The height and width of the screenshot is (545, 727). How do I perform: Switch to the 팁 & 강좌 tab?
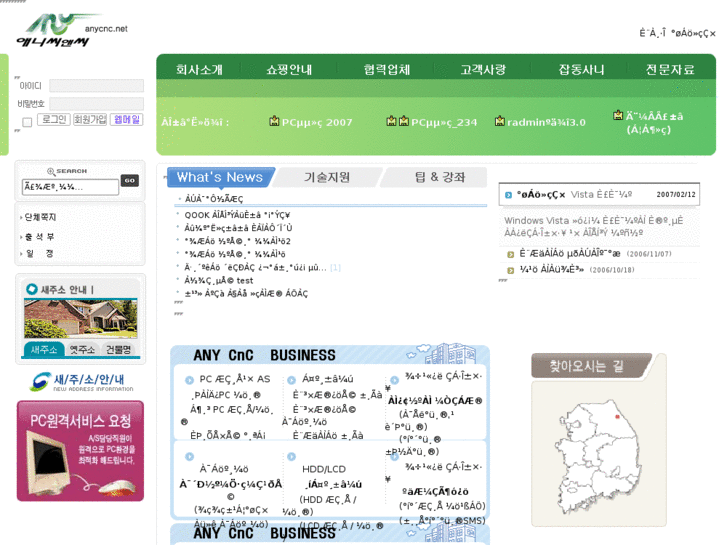click(440, 177)
